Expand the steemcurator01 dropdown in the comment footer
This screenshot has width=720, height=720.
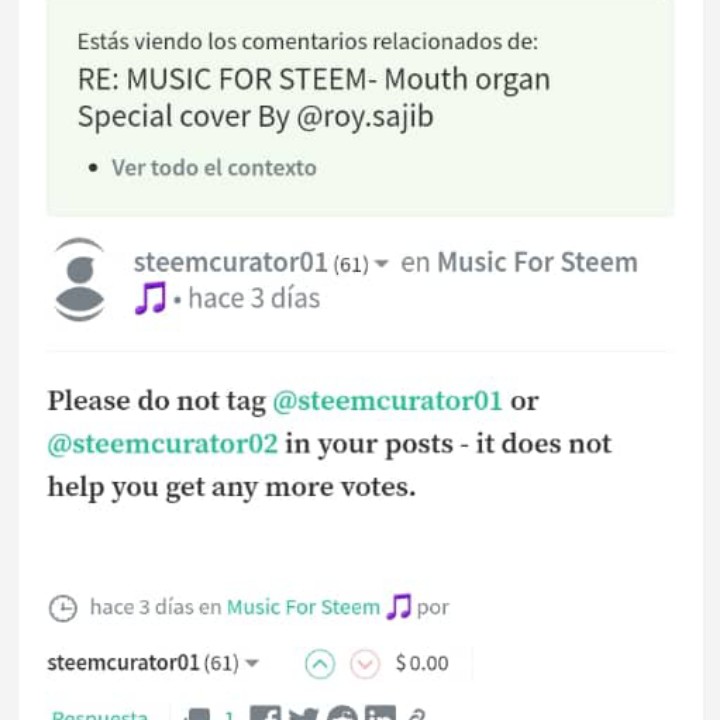[252, 663]
